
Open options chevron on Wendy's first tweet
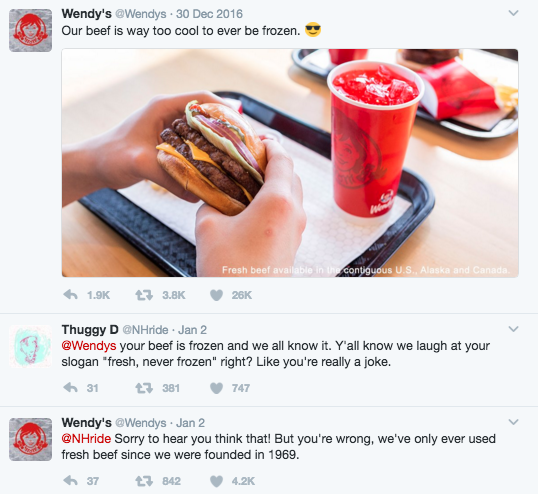point(513,13)
